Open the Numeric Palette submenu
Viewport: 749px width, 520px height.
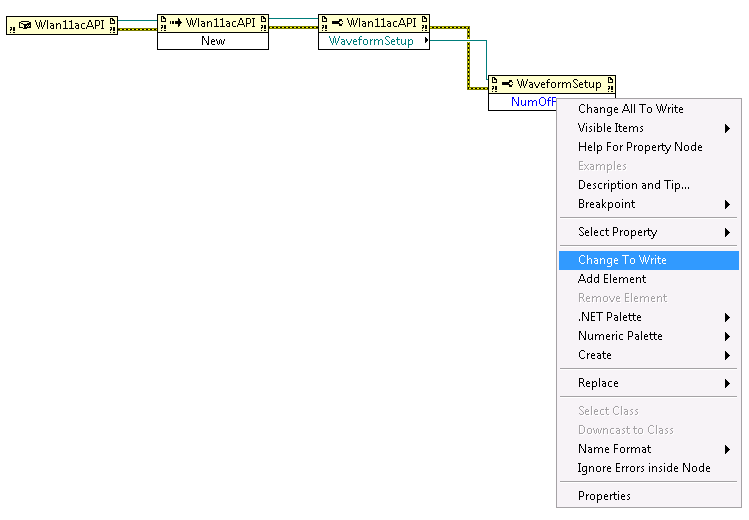click(x=620, y=336)
